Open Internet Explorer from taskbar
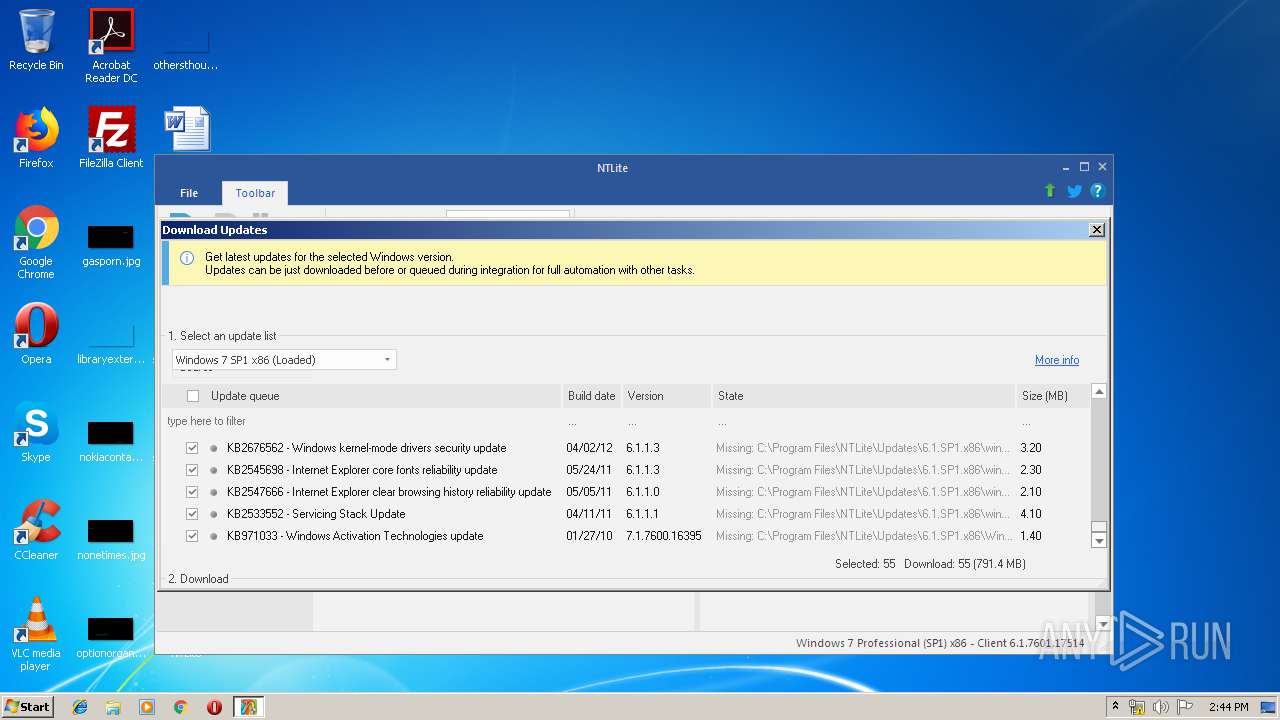The width and height of the screenshot is (1280, 720). click(x=80, y=707)
